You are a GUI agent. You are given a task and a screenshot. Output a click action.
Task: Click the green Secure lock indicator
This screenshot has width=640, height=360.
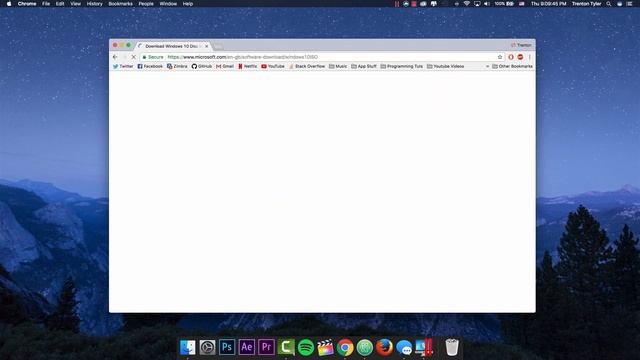click(x=153, y=57)
